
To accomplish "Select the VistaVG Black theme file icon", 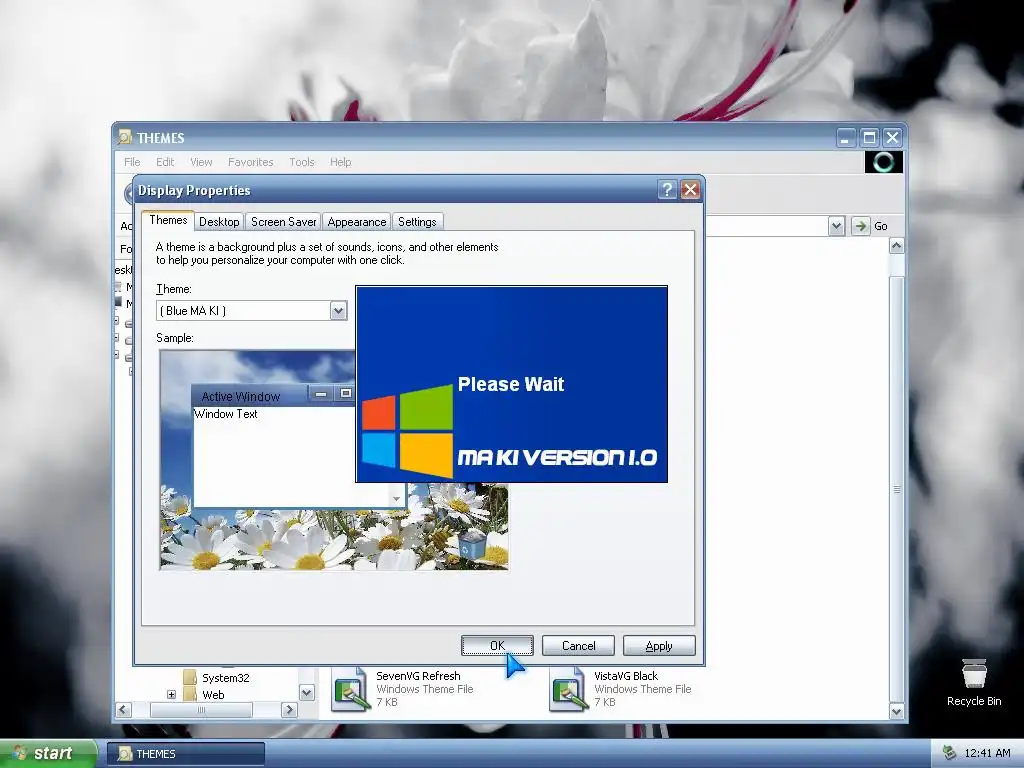I will tap(569, 690).
